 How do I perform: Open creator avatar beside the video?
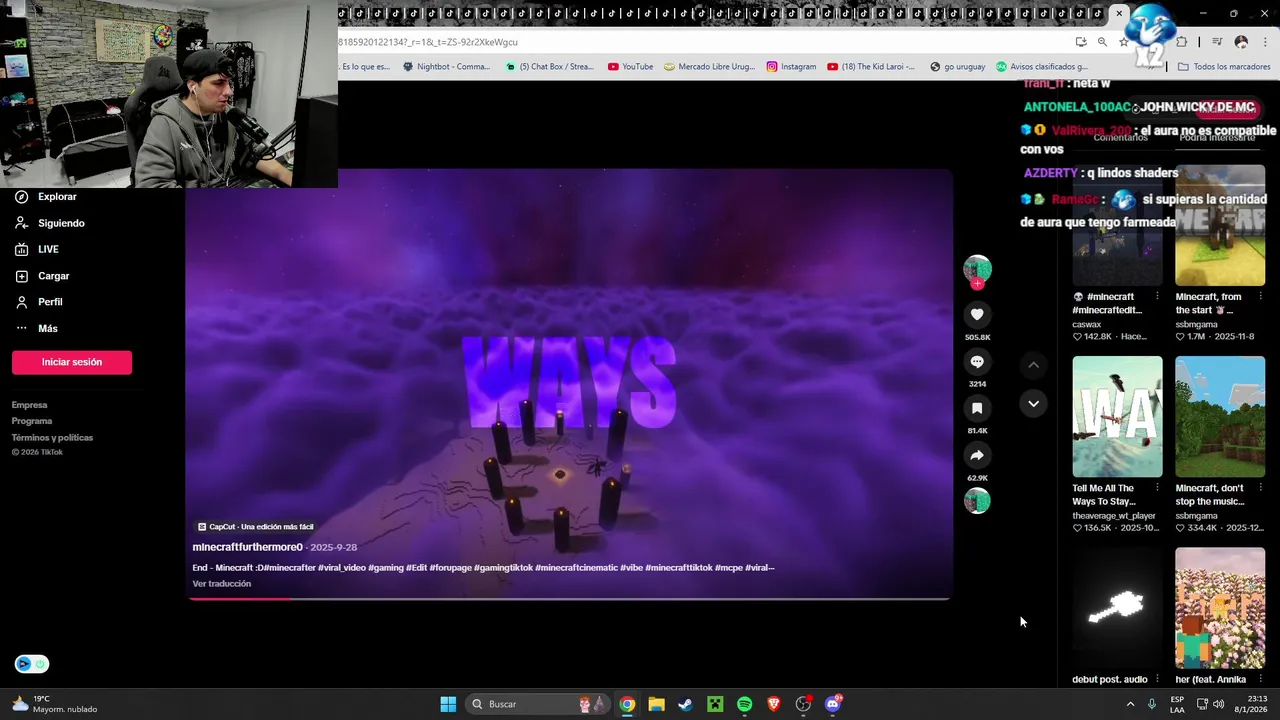pyautogui.click(x=977, y=268)
